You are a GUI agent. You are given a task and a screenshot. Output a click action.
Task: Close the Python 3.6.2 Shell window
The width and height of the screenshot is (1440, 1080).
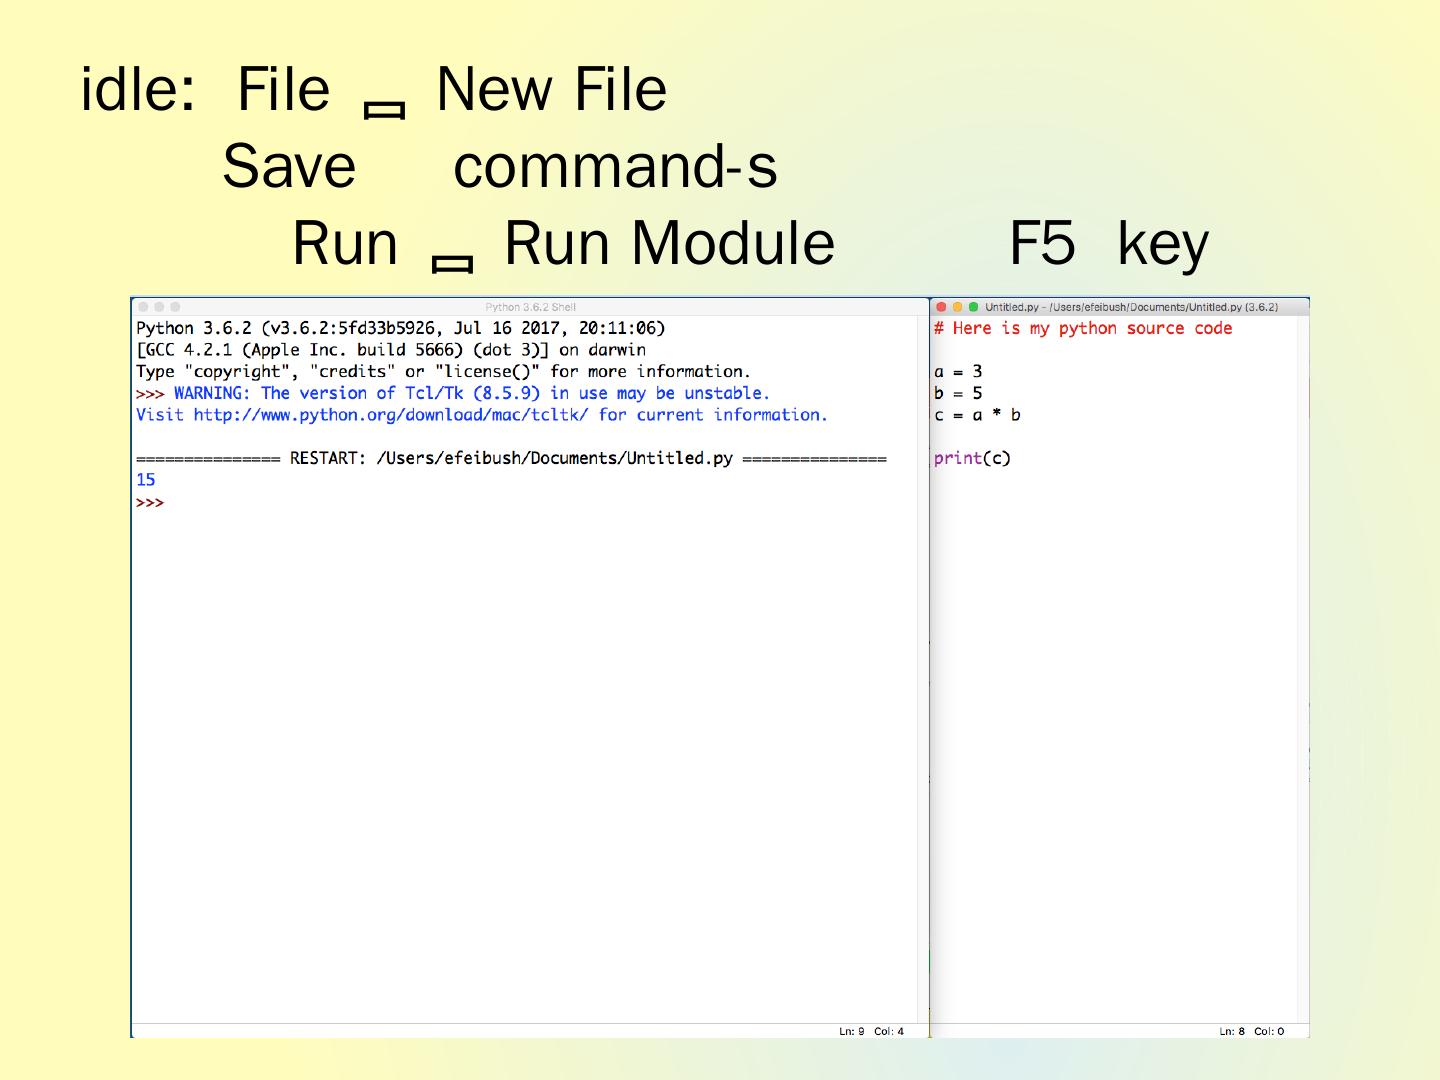(x=143, y=307)
